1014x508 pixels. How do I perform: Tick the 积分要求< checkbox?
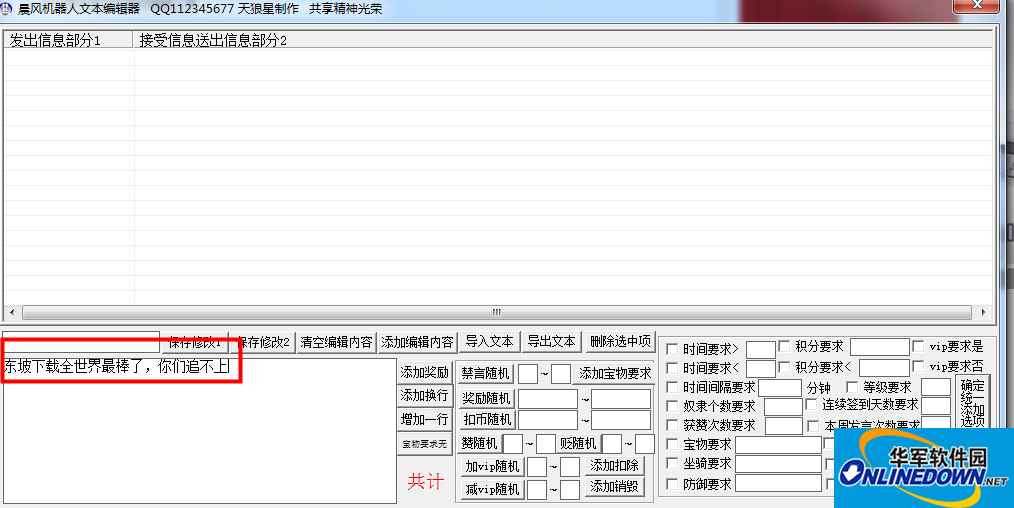(784, 367)
